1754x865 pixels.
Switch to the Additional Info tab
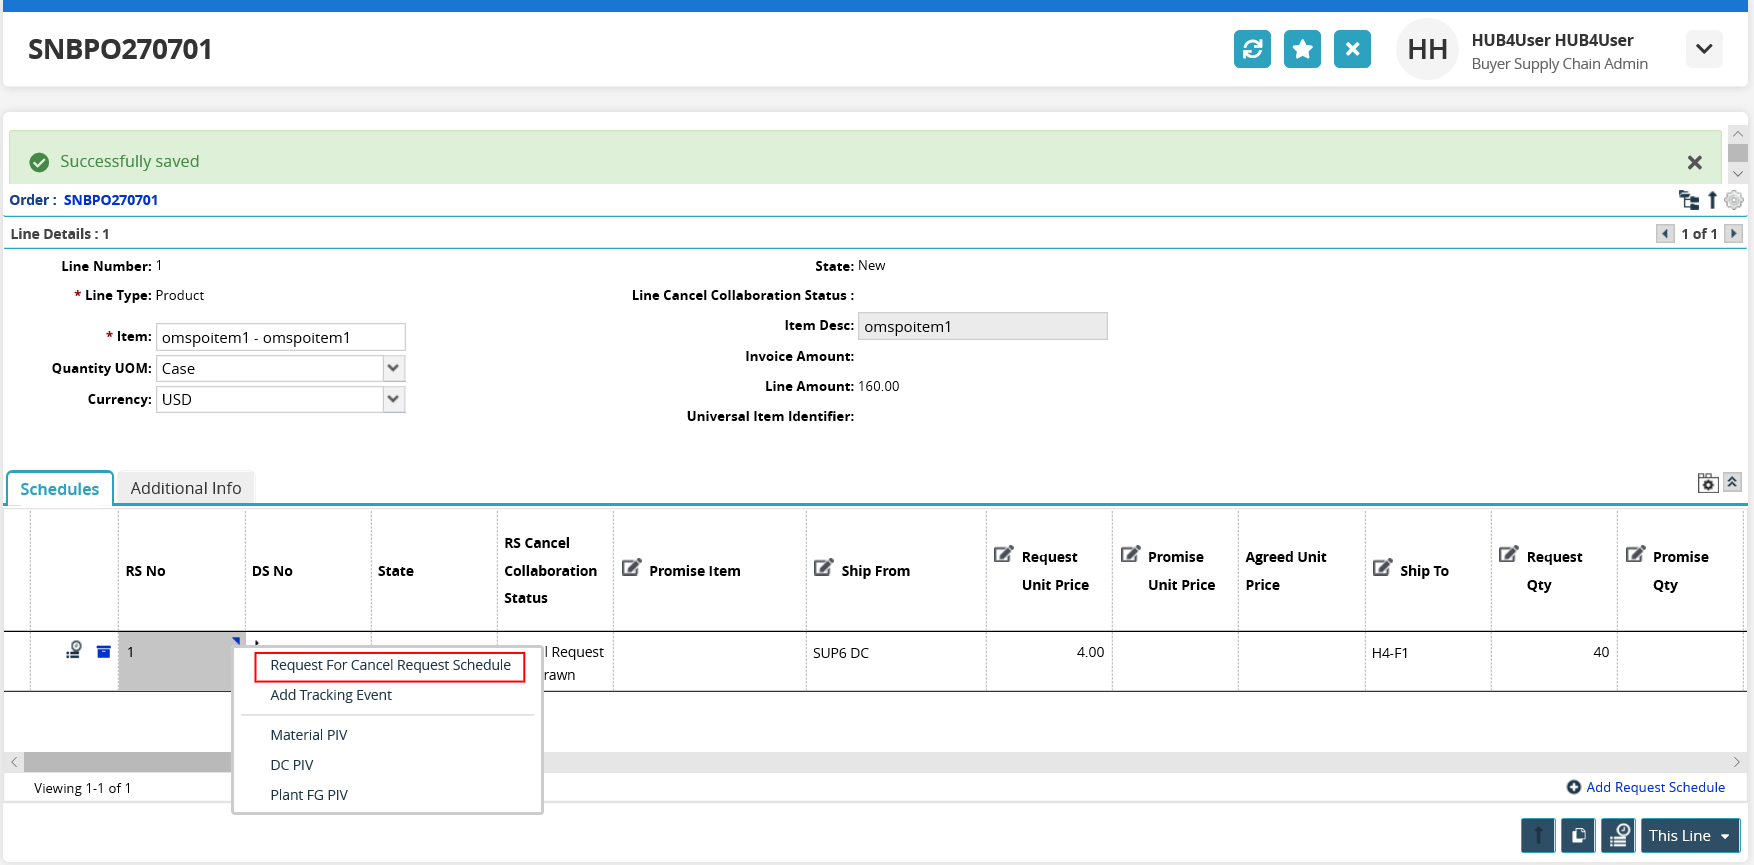(x=186, y=488)
